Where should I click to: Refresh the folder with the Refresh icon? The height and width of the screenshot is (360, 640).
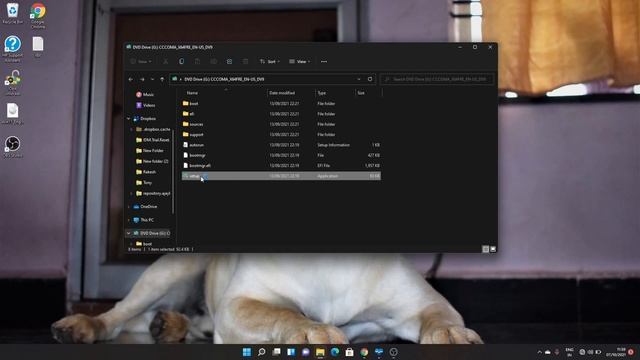coord(370,79)
